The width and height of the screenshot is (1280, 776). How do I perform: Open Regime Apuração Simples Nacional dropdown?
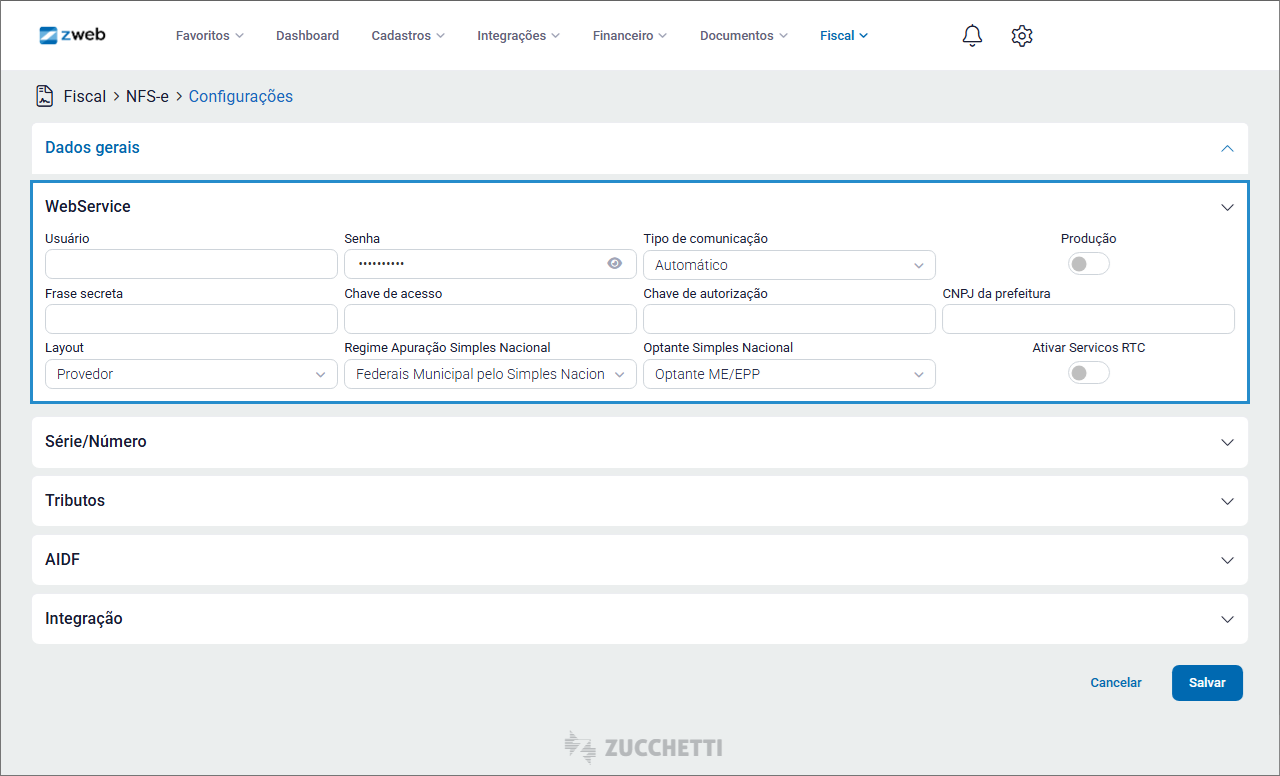[490, 374]
